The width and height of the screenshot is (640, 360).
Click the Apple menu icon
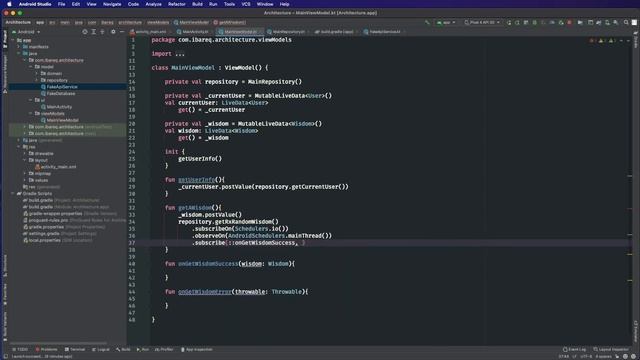[9, 4]
